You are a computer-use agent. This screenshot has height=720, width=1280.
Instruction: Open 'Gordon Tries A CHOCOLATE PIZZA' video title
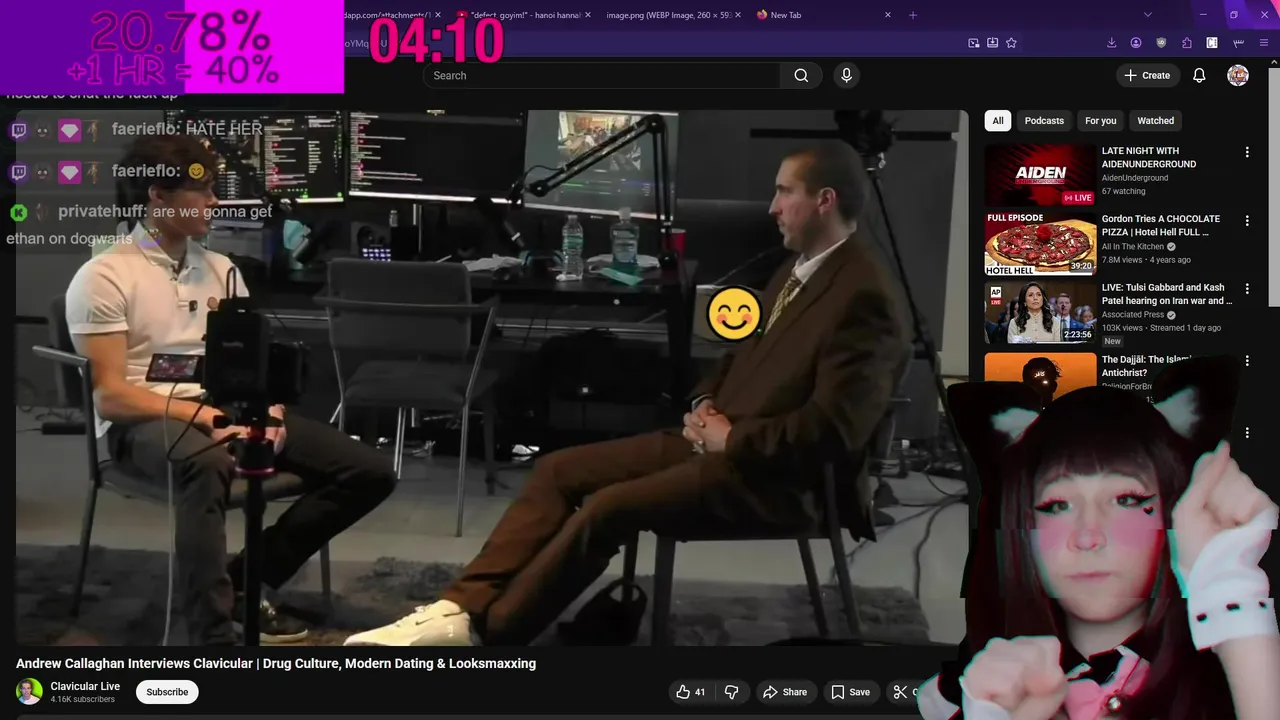tap(1161, 225)
